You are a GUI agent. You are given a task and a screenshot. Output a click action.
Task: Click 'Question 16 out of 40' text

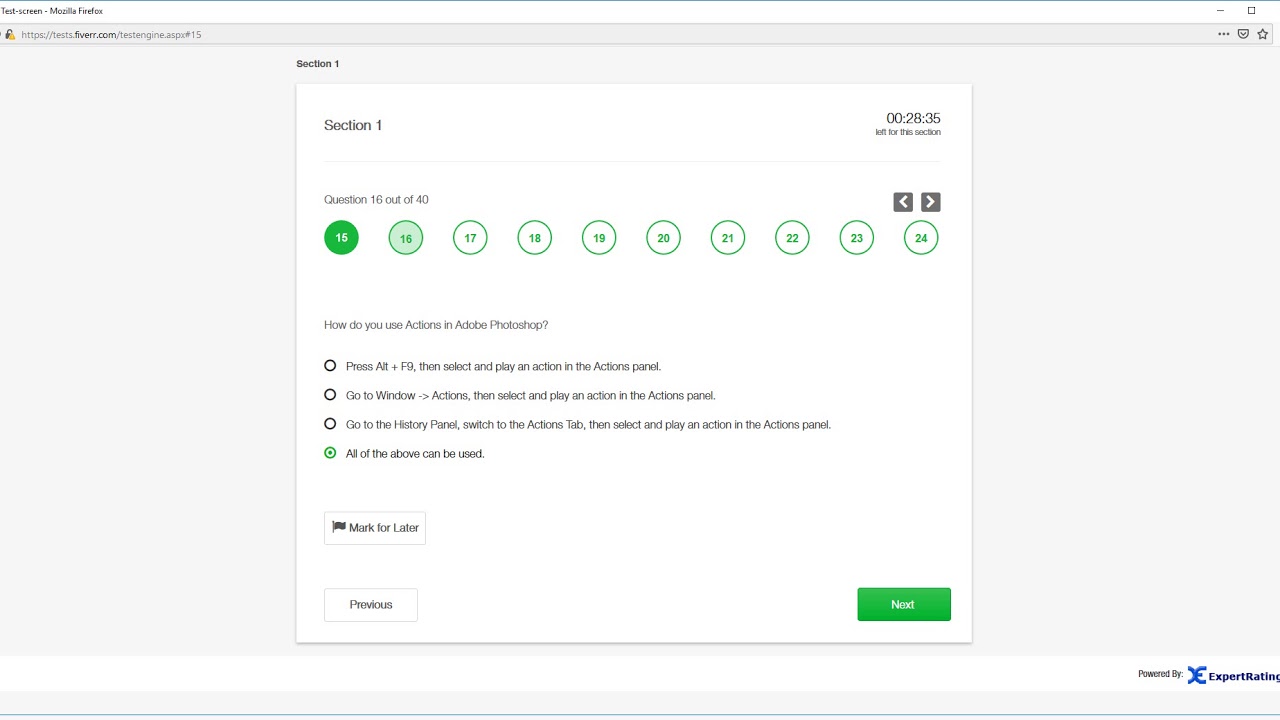pos(376,200)
